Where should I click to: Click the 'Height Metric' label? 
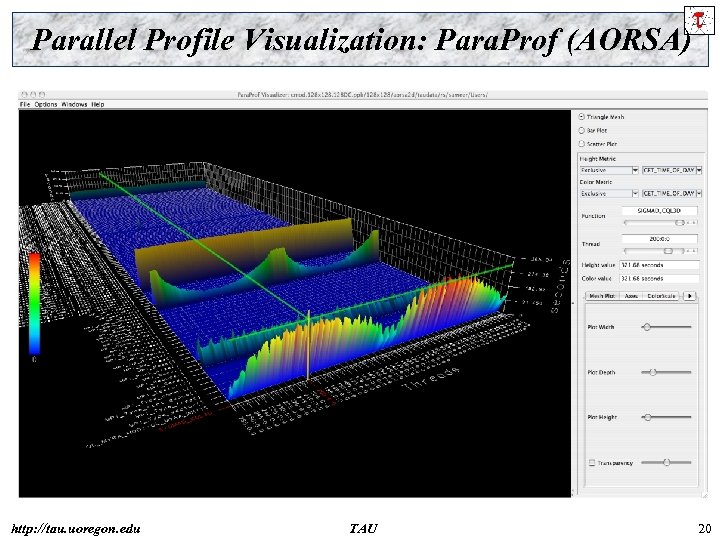[598, 159]
